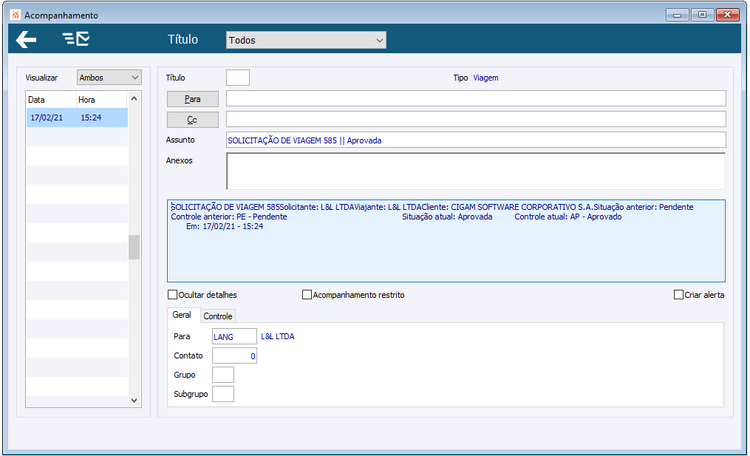Click the list scrollbar up arrow
The height and width of the screenshot is (456, 750).
tap(134, 99)
